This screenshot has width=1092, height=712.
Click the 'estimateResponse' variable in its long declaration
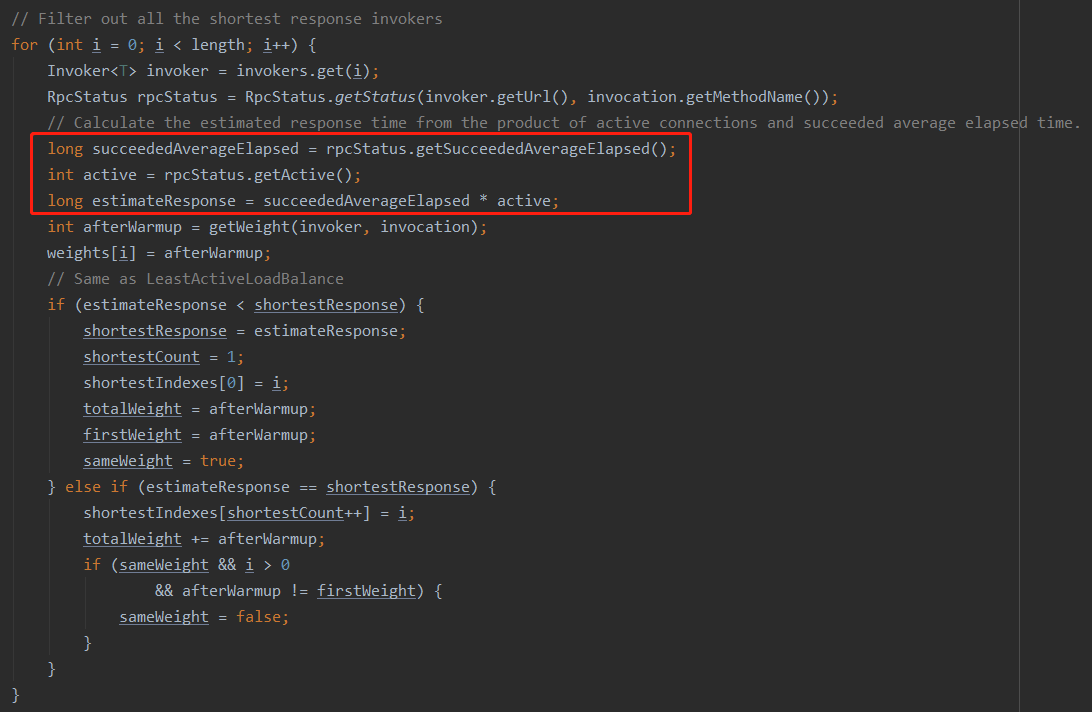click(164, 201)
